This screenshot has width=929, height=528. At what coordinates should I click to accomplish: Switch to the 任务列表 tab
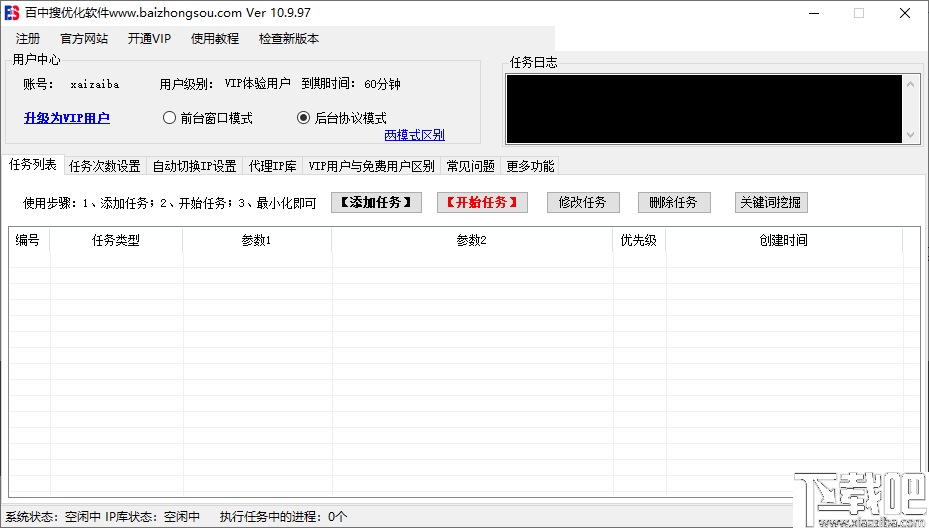(33, 165)
